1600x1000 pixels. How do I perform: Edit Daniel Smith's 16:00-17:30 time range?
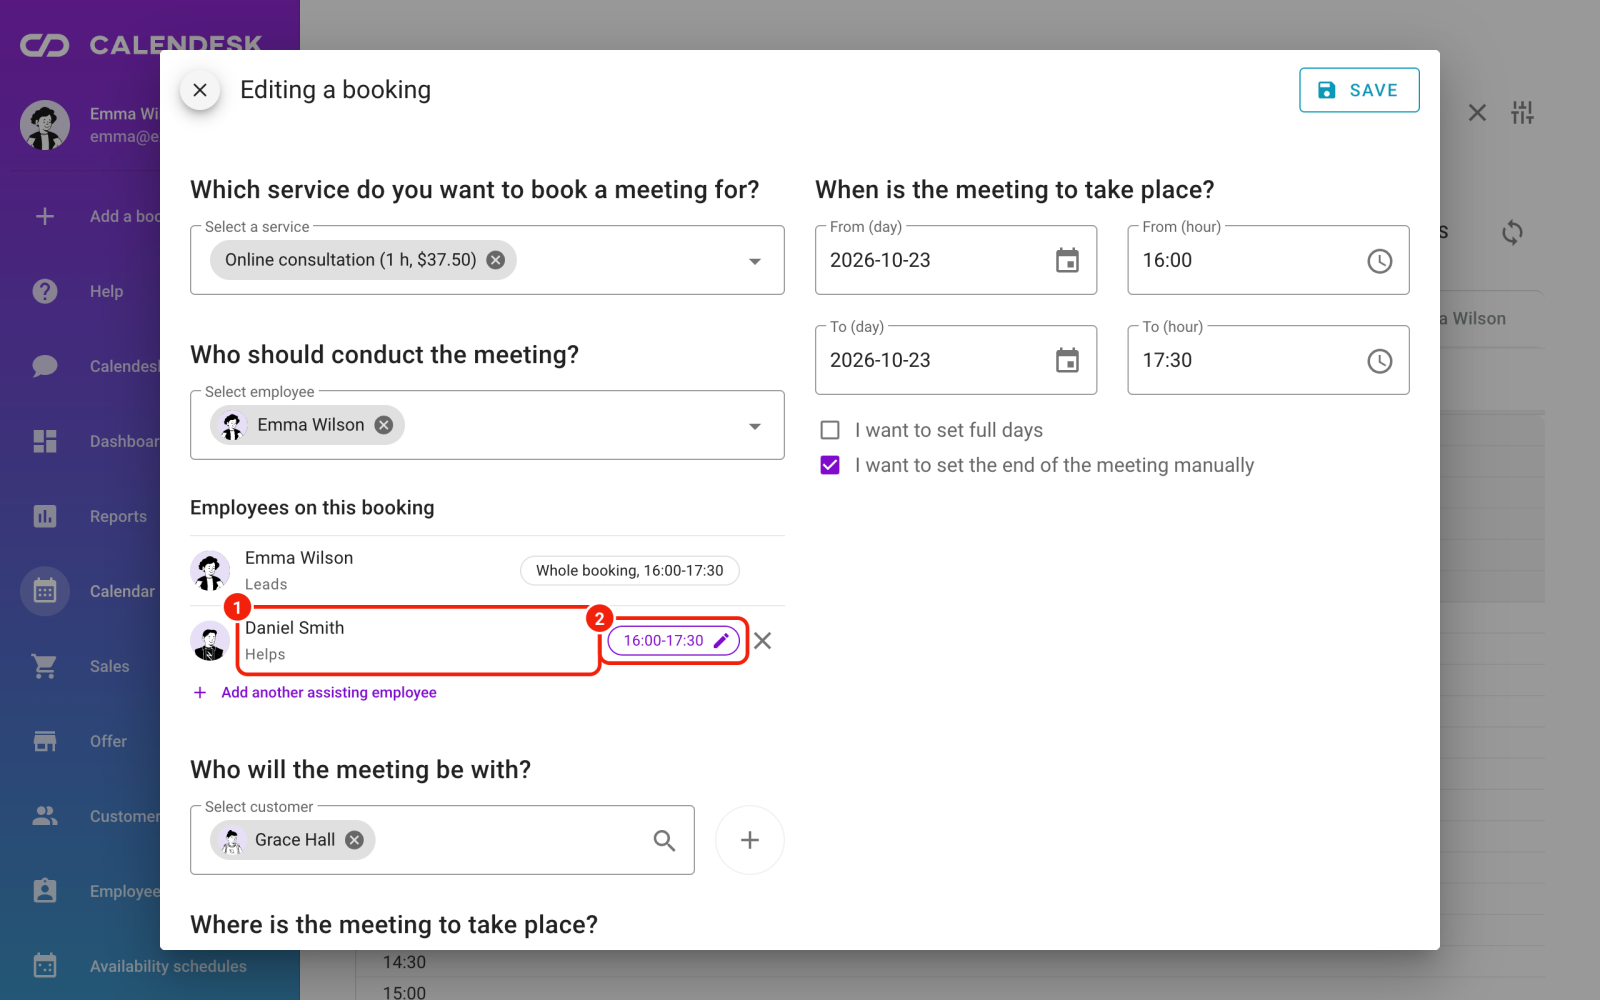pos(674,641)
